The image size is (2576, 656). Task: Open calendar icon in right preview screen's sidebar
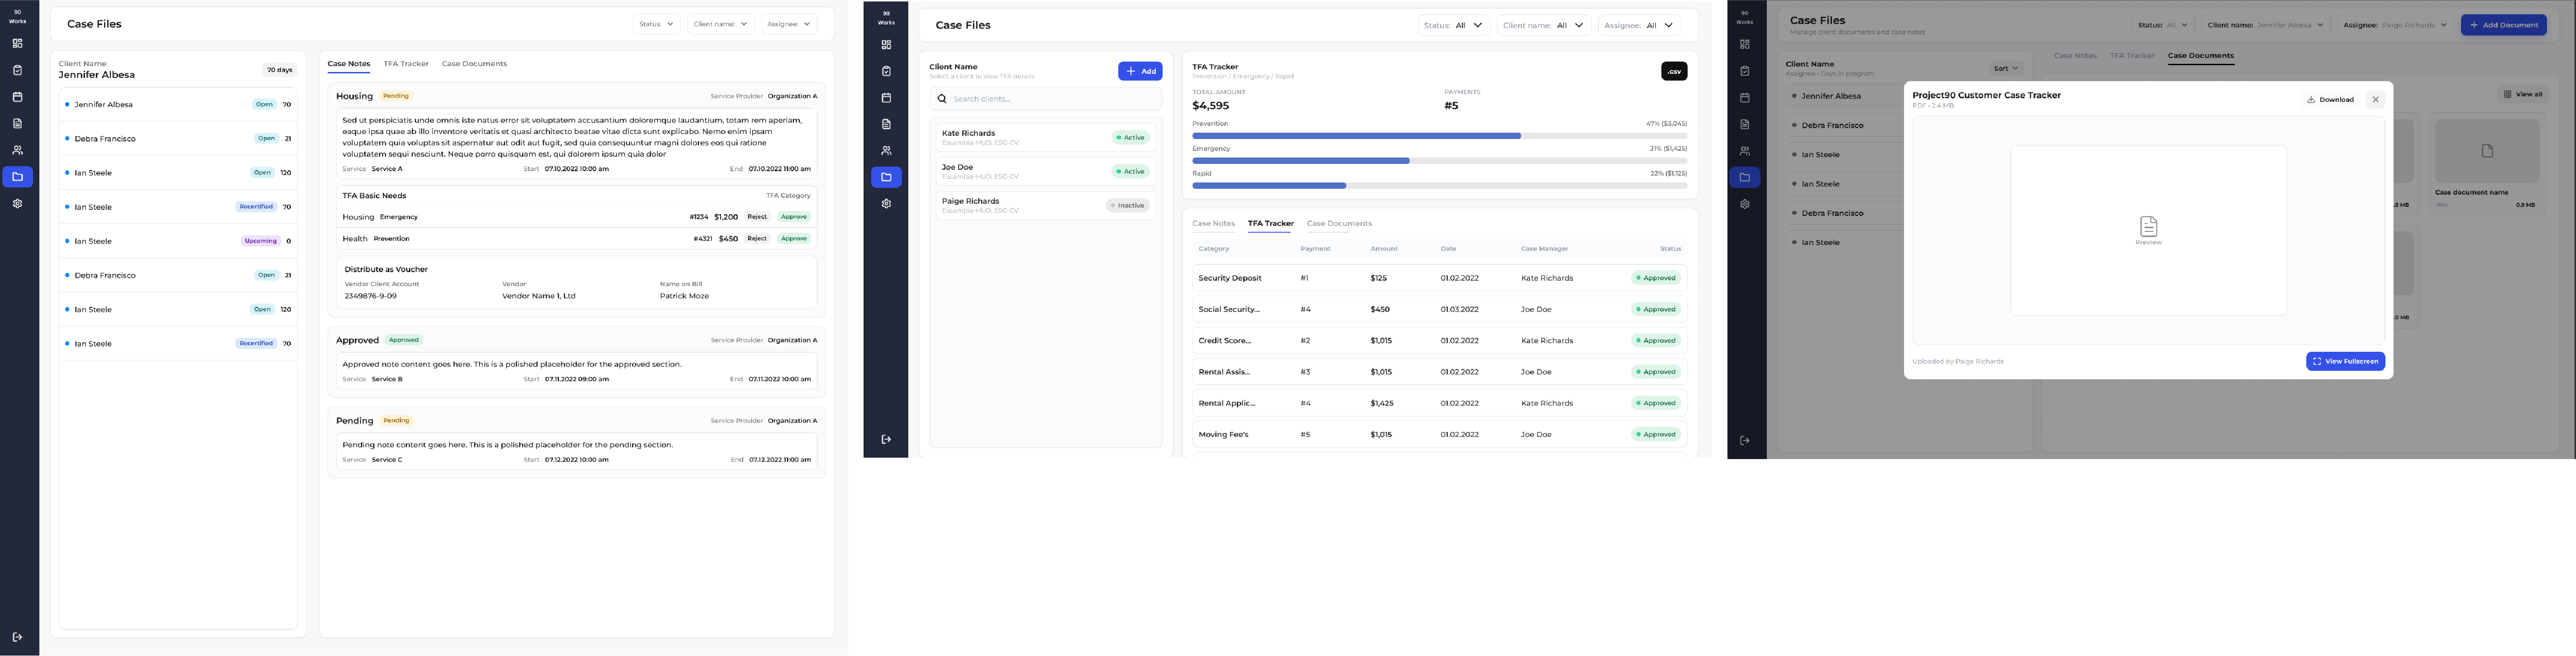(x=1745, y=98)
